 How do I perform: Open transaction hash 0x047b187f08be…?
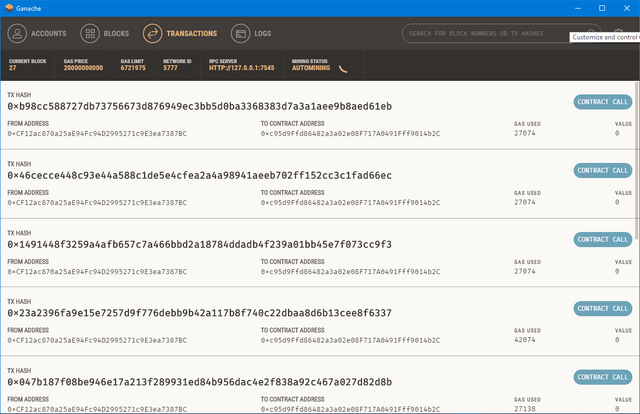[200, 382]
